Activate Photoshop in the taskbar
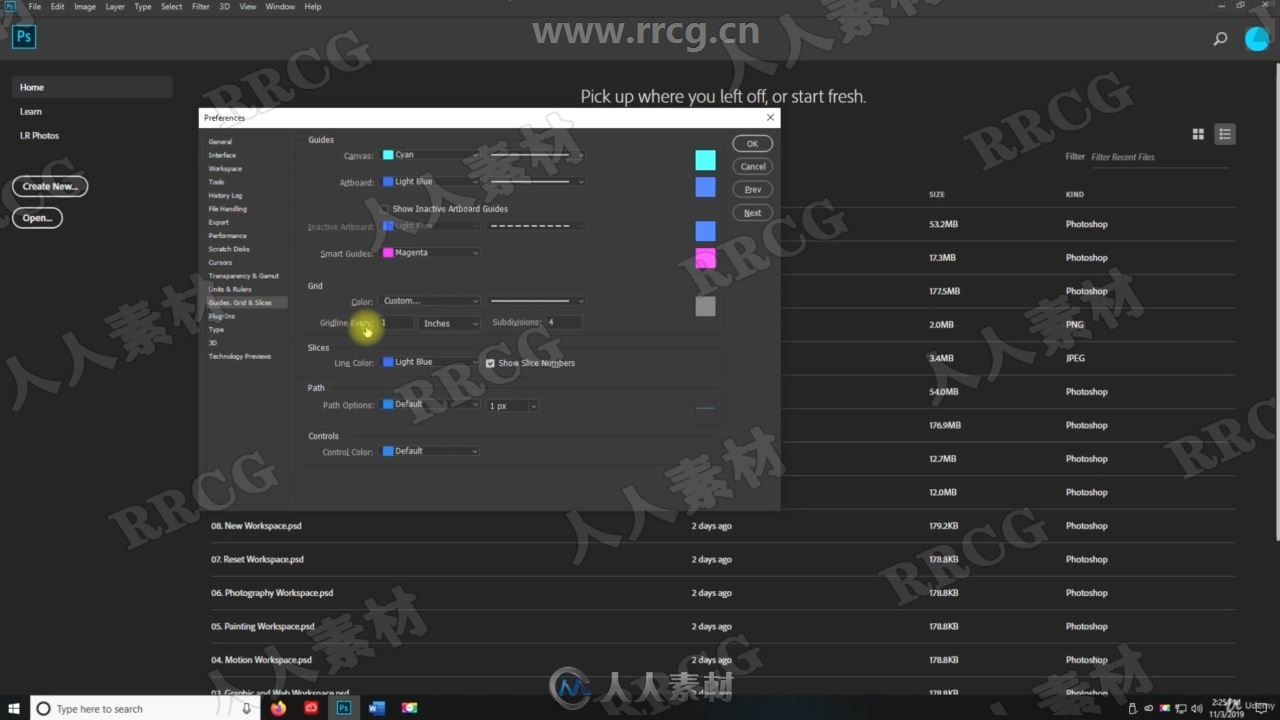 pyautogui.click(x=343, y=708)
